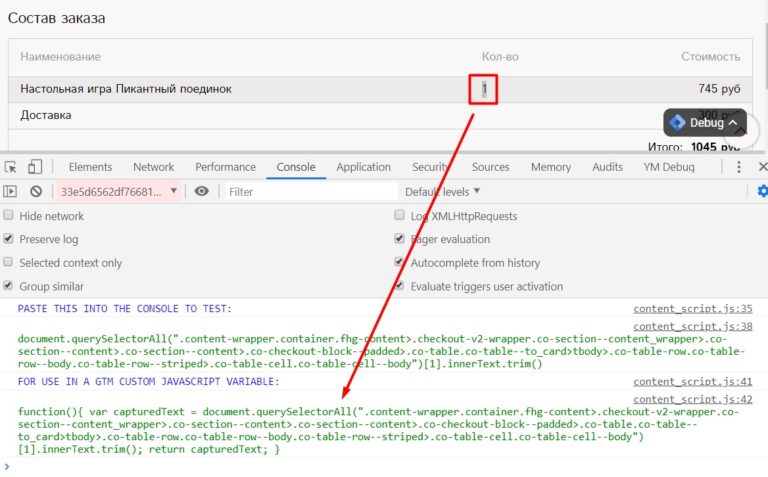Viewport: 768px width, 477px height.
Task: Uncheck Evaluate triggers user activation
Action: (x=400, y=286)
